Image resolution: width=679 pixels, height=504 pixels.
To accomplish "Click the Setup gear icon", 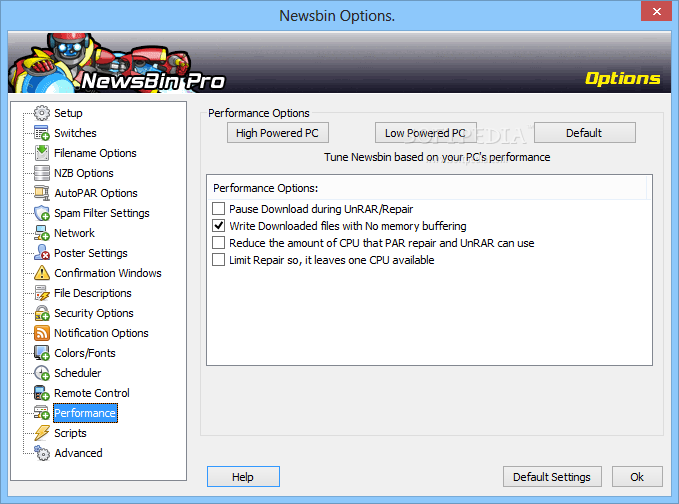I will tap(42, 113).
